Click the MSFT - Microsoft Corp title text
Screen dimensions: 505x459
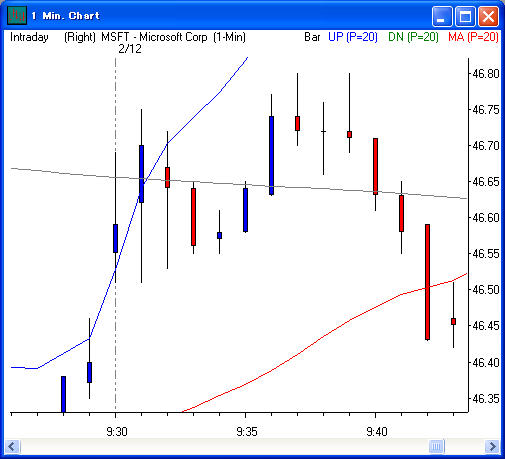tap(154, 37)
